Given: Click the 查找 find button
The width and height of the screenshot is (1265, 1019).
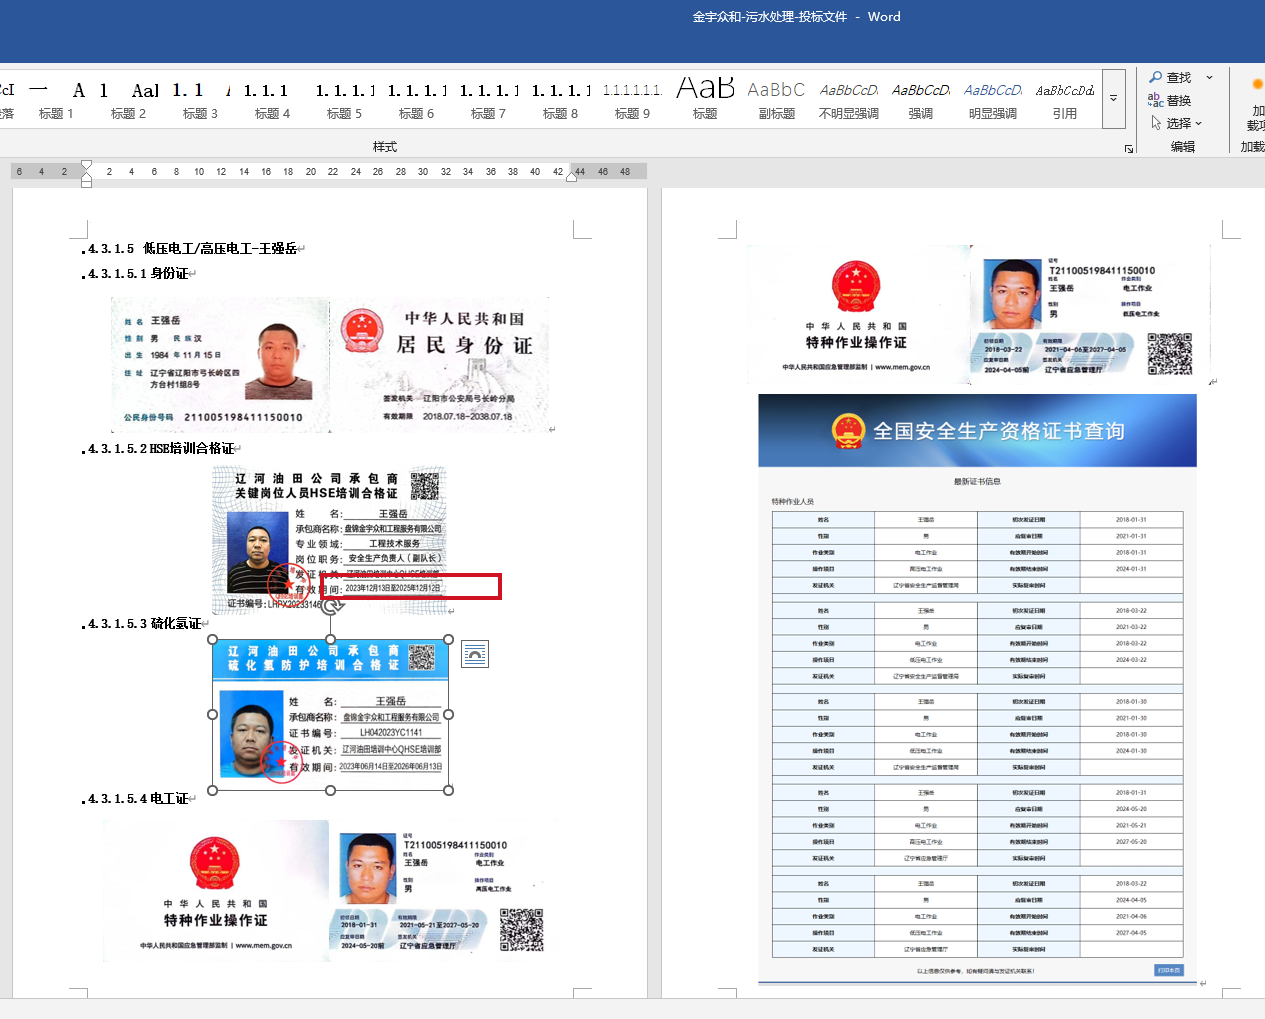Looking at the screenshot, I should point(1170,77).
